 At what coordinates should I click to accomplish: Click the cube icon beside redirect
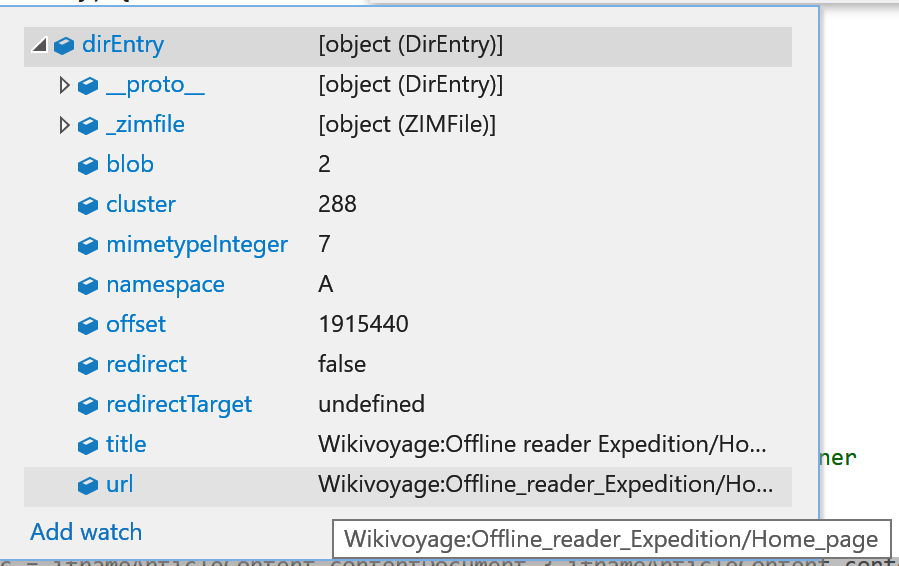[x=88, y=365]
